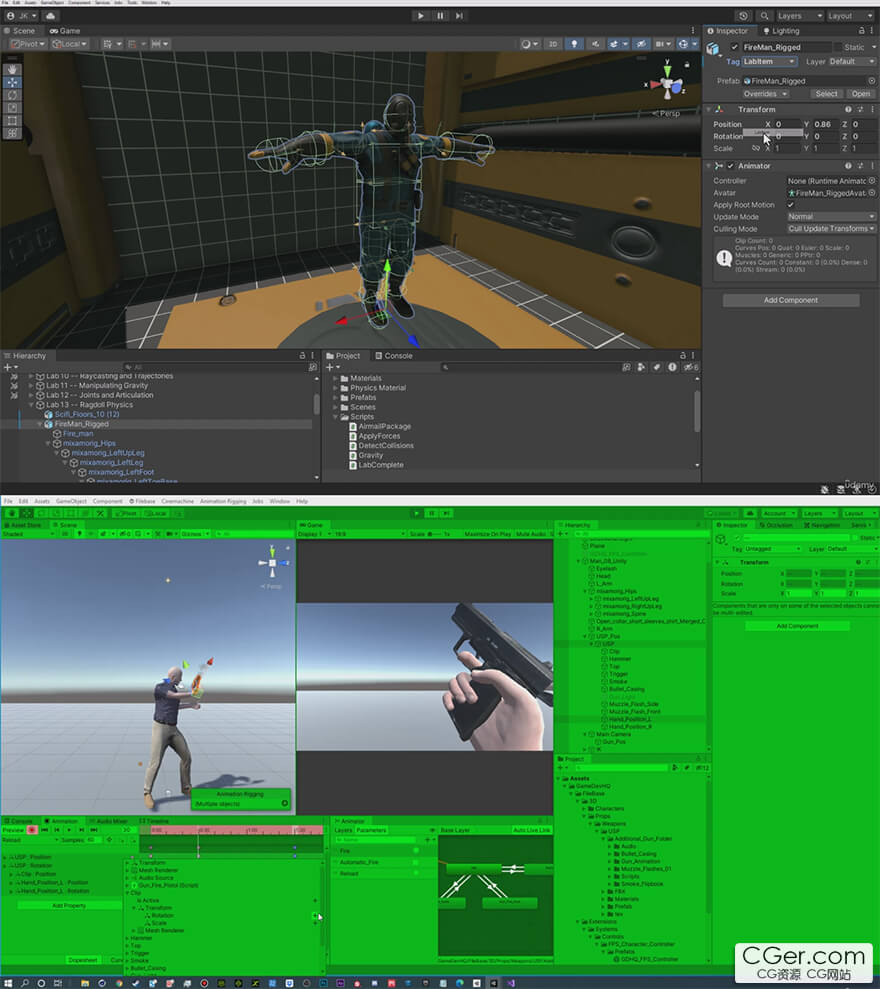Click the FireMan_Rigged name field in Inspector

coord(786,47)
